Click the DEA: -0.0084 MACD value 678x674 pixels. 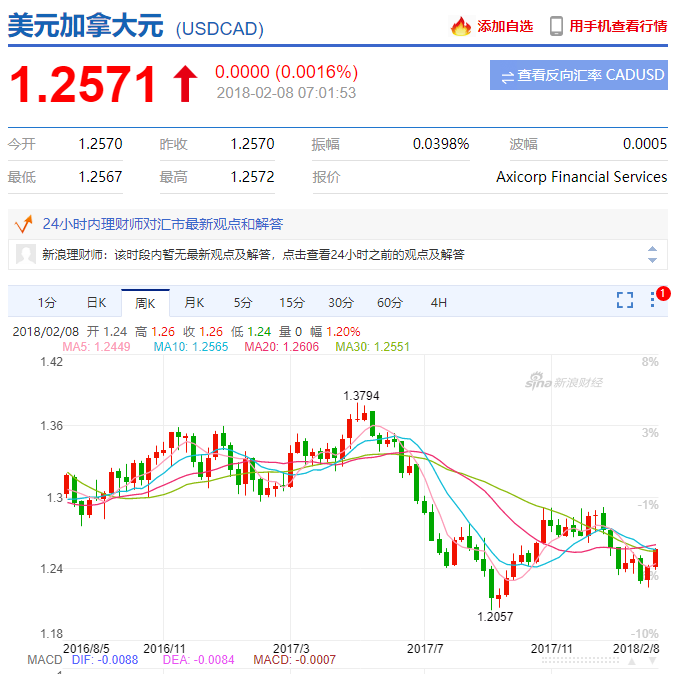pyautogui.click(x=198, y=660)
